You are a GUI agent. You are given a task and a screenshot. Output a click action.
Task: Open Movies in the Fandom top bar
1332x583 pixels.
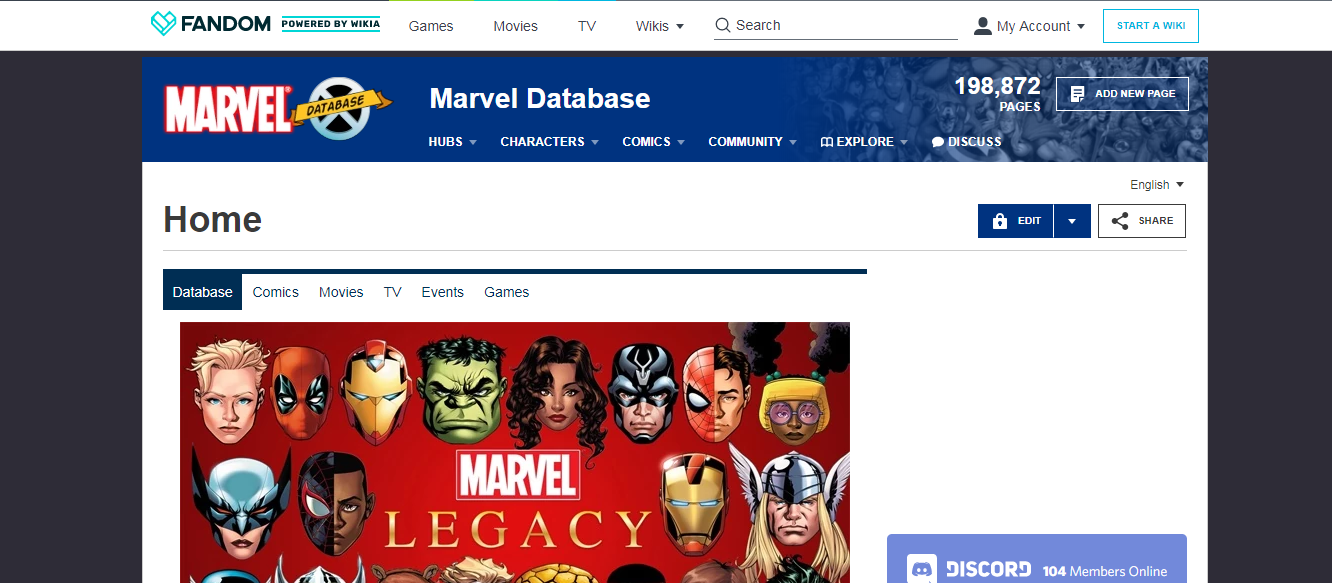pos(515,26)
